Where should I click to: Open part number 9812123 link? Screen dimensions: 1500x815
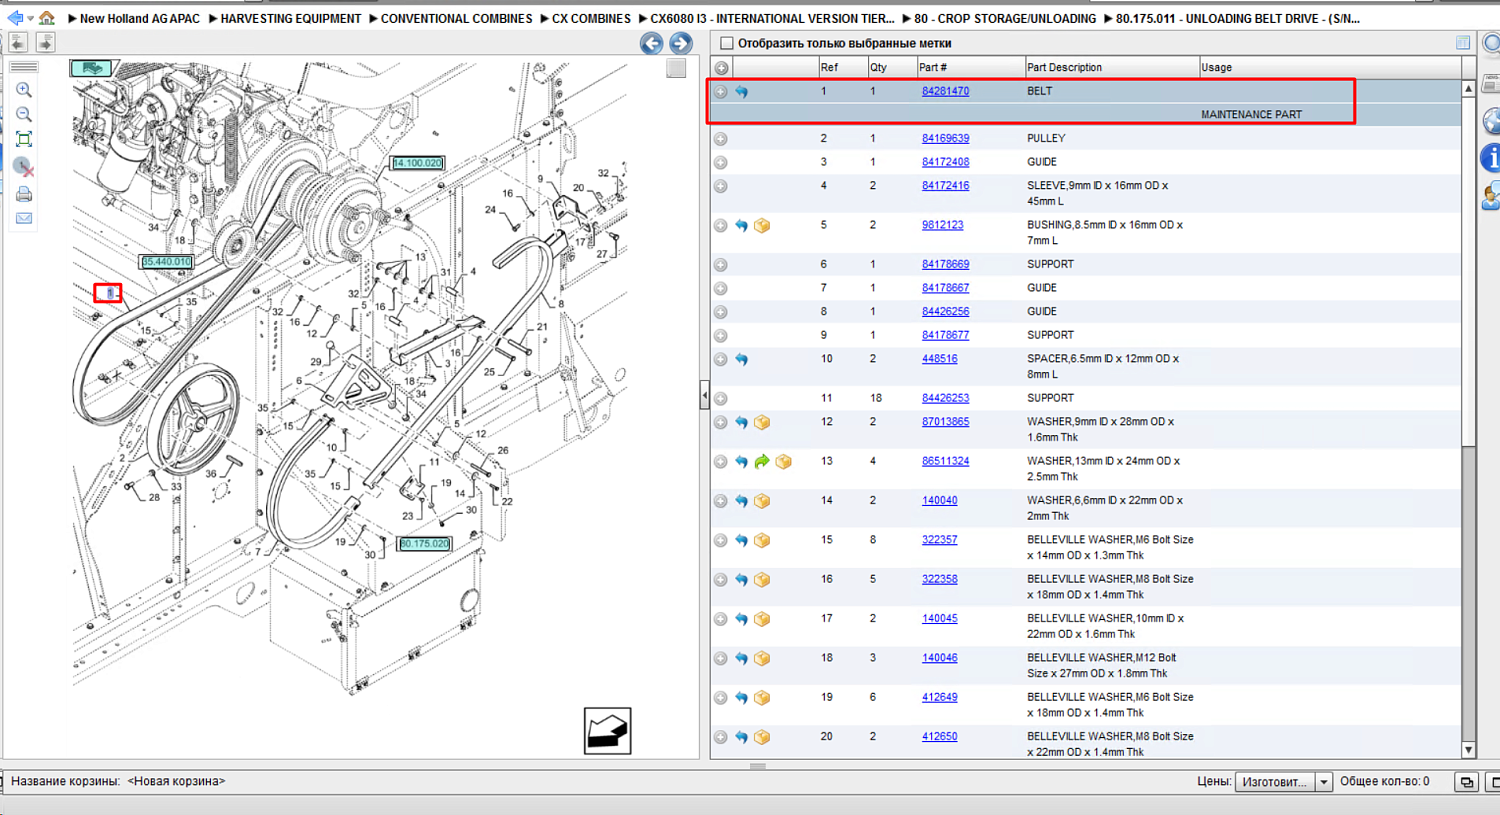point(942,226)
